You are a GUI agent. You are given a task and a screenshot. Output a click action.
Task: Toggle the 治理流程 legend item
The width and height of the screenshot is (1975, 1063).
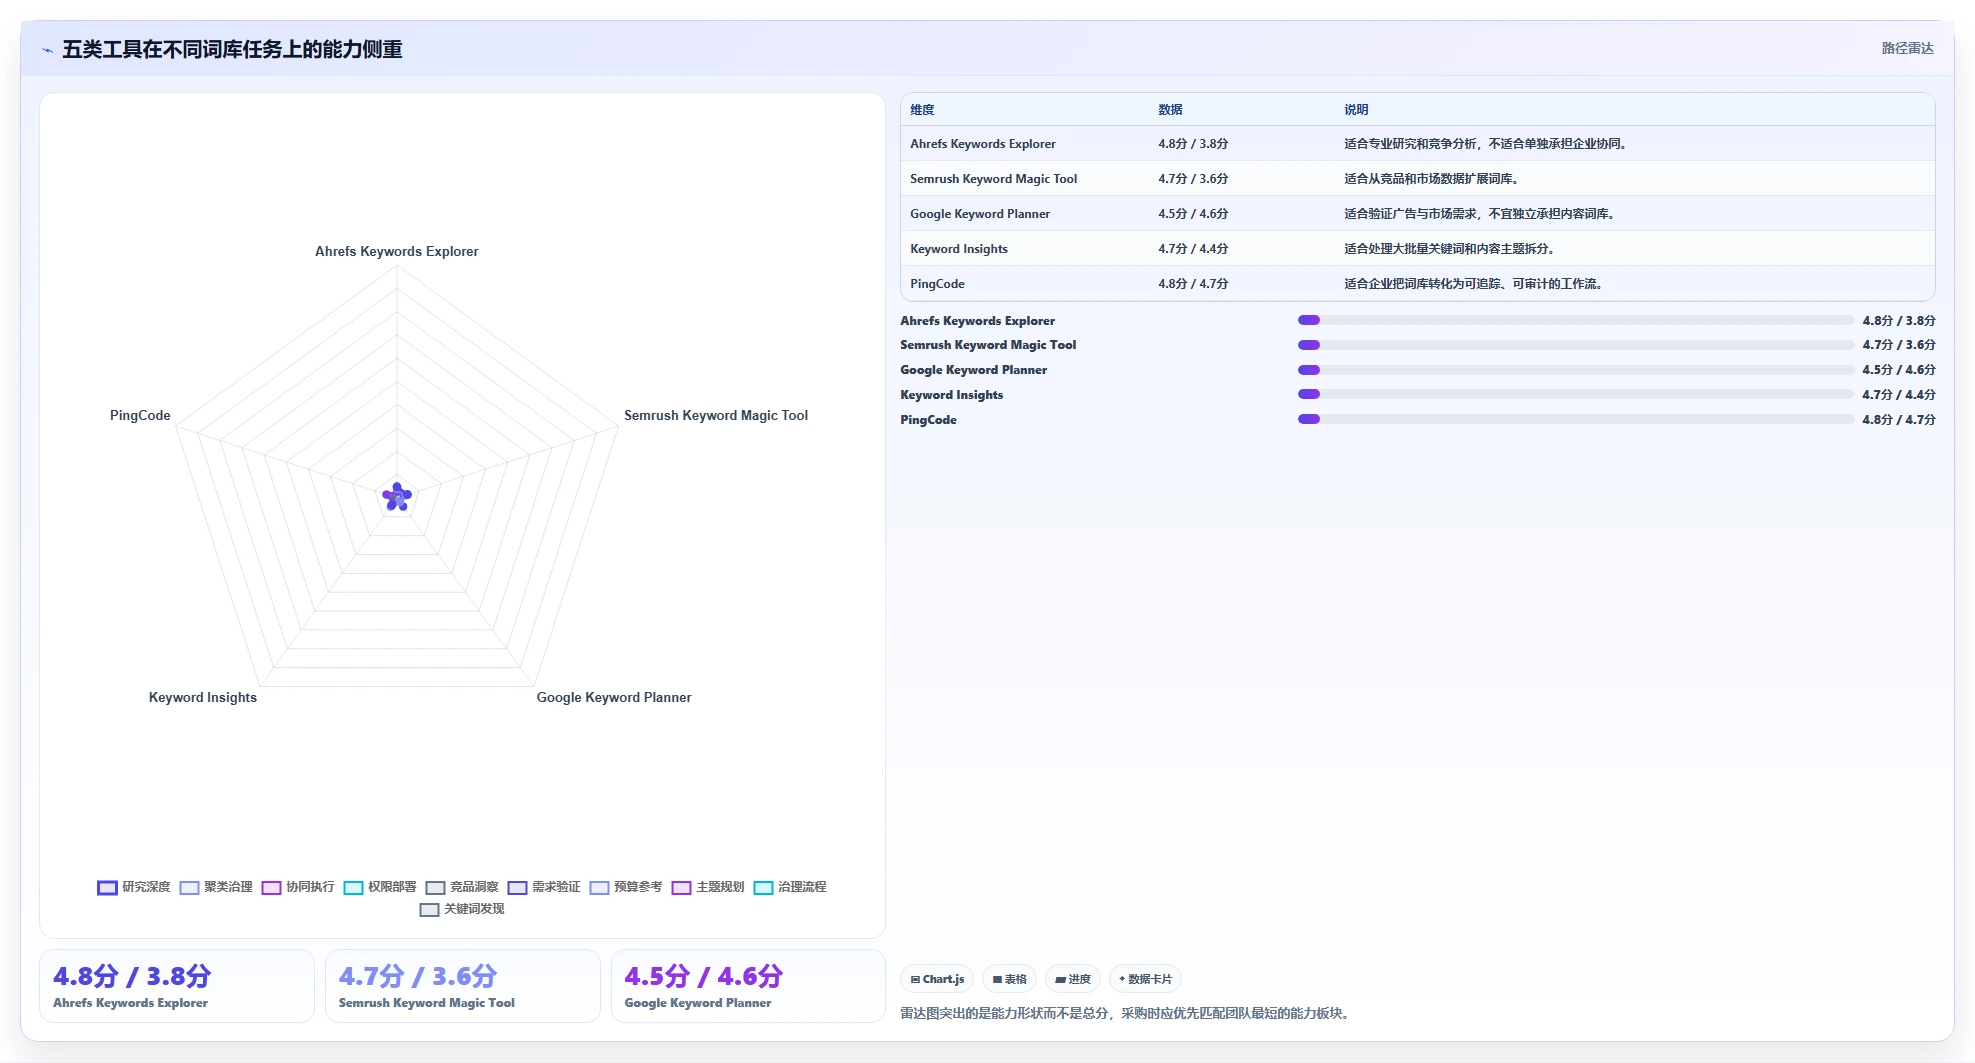pos(790,887)
